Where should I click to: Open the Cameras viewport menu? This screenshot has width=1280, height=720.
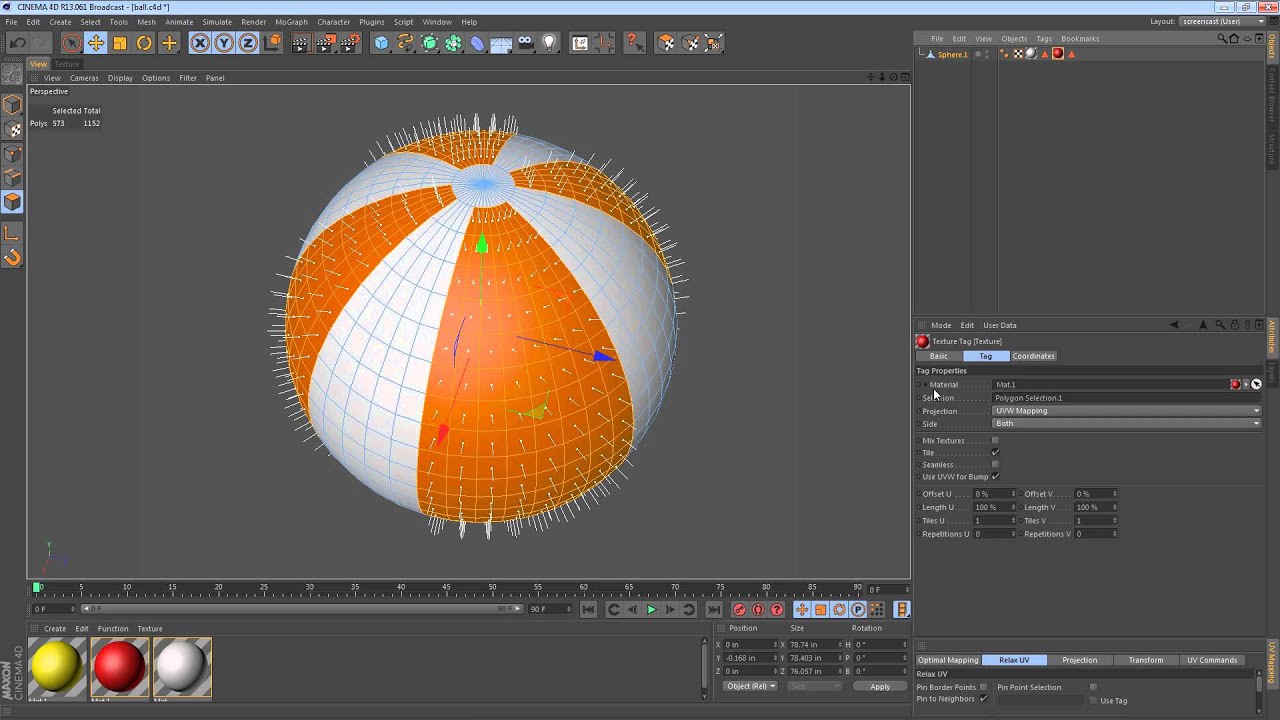point(84,78)
